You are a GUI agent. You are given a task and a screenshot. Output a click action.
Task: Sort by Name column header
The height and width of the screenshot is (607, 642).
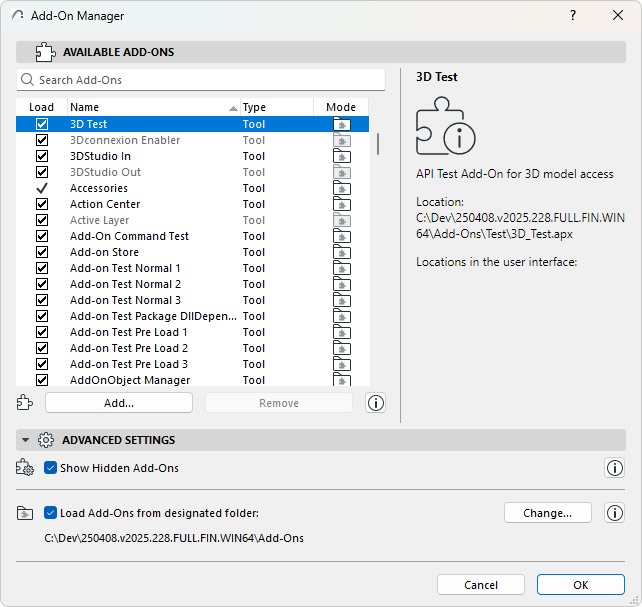tap(154, 107)
